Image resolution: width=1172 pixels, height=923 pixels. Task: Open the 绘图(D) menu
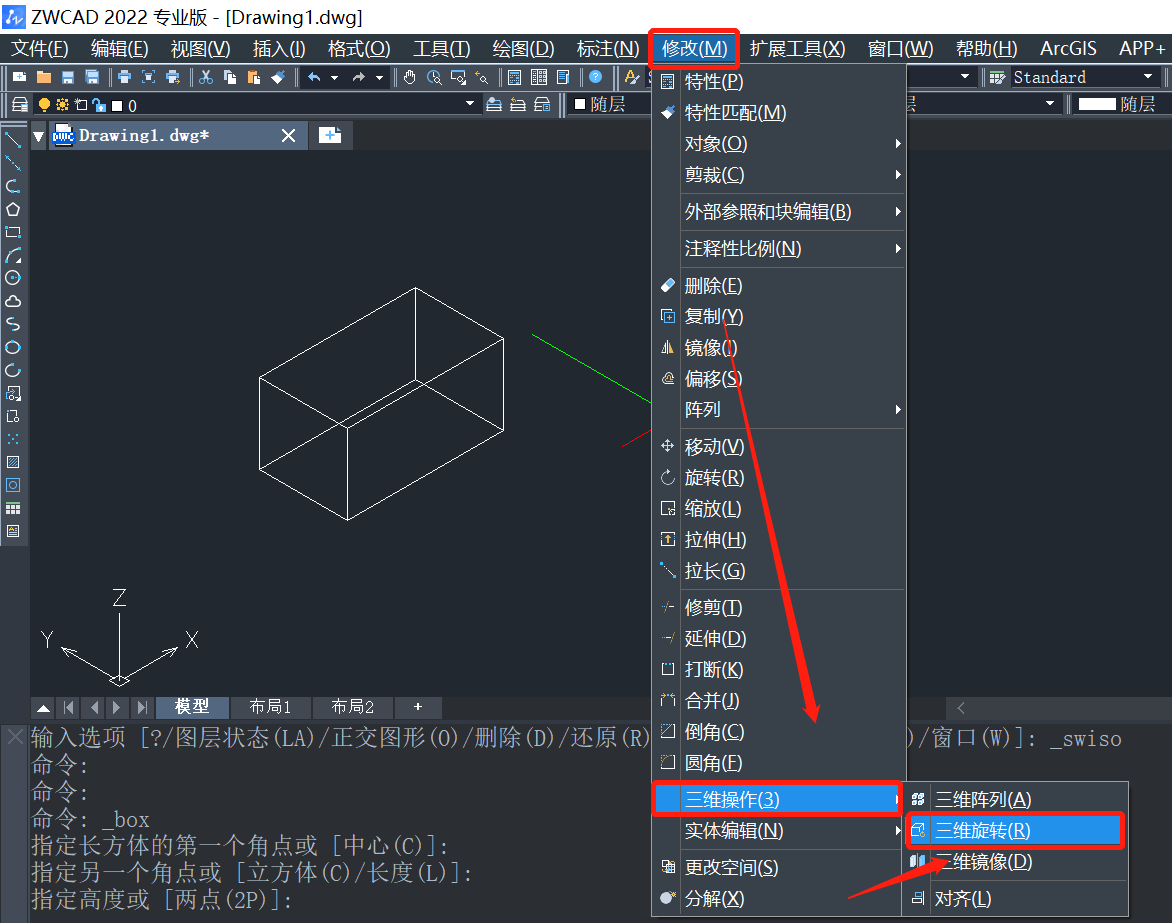[523, 49]
